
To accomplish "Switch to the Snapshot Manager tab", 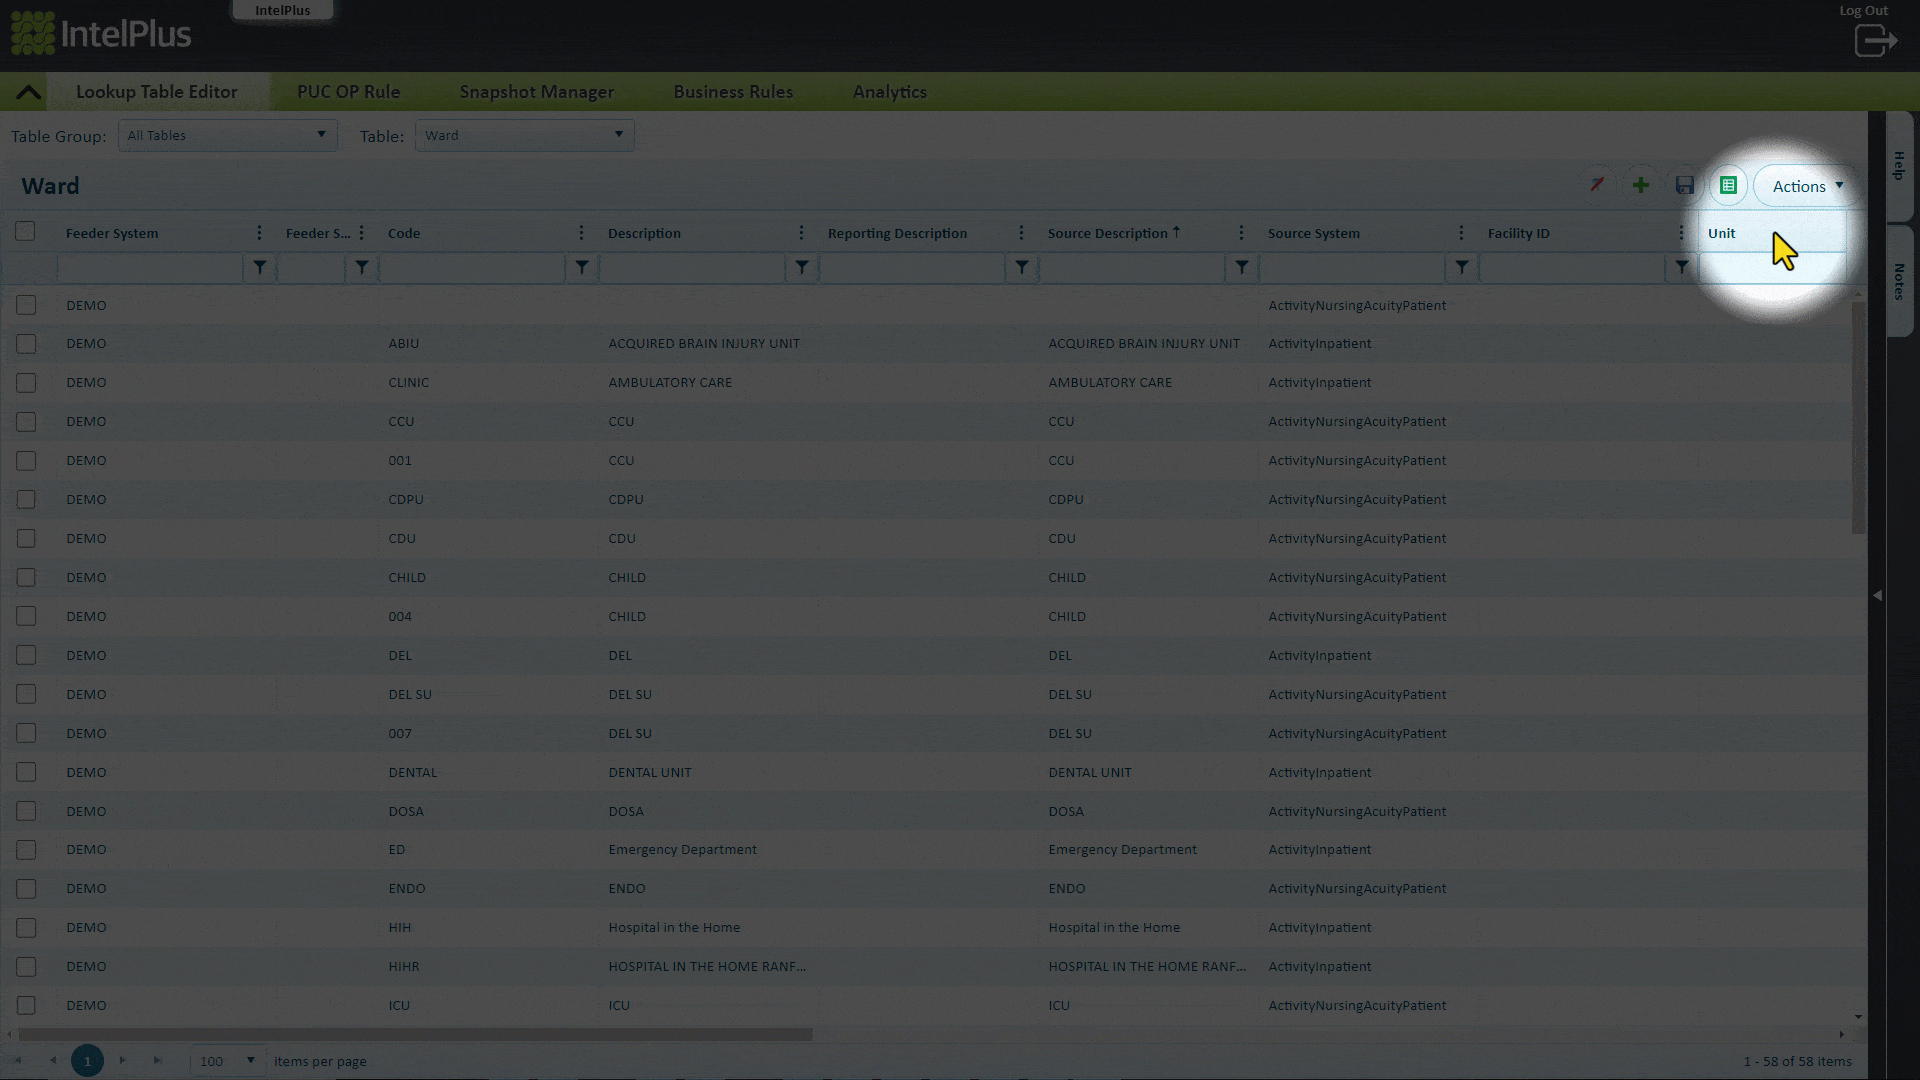I will point(536,92).
